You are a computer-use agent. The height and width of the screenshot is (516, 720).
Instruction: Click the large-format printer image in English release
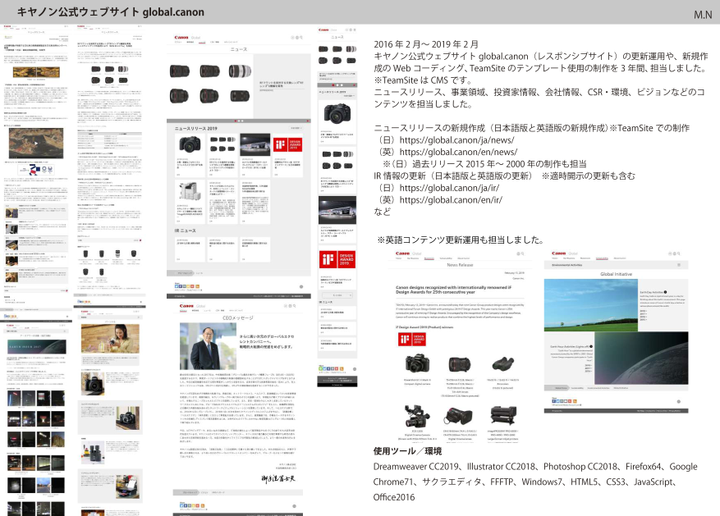[503, 415]
